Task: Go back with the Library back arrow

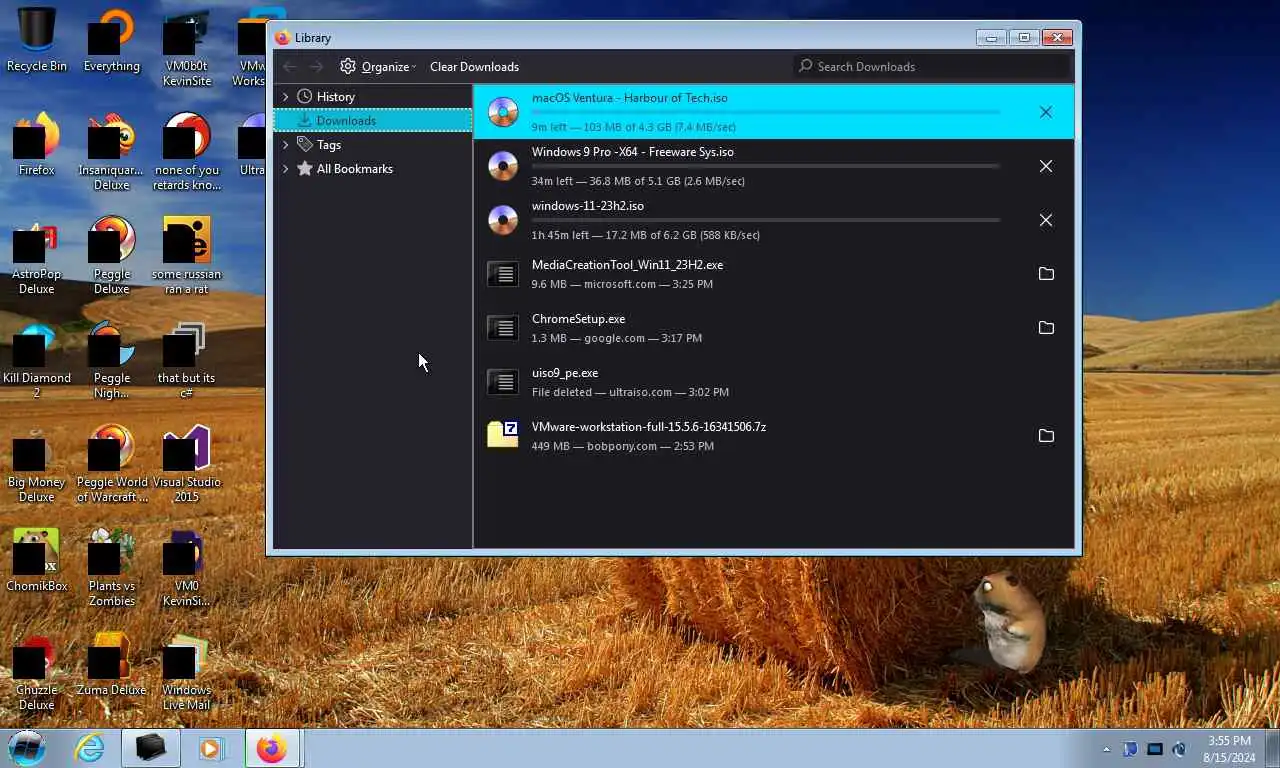Action: (x=290, y=67)
